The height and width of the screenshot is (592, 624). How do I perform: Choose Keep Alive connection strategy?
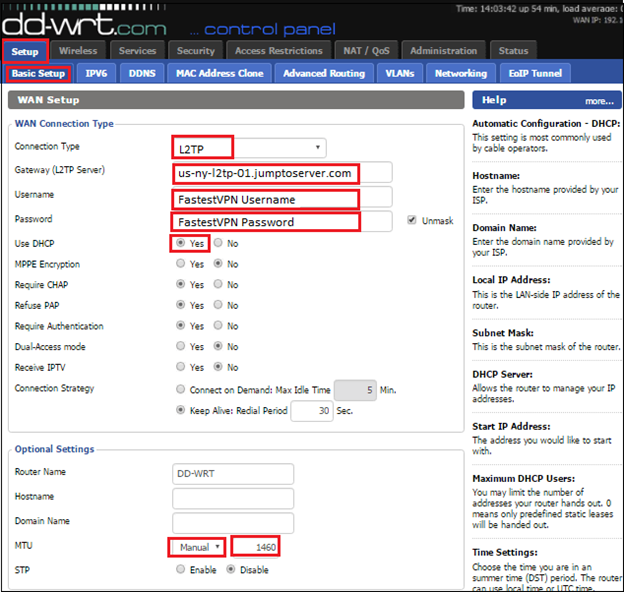coord(180,410)
